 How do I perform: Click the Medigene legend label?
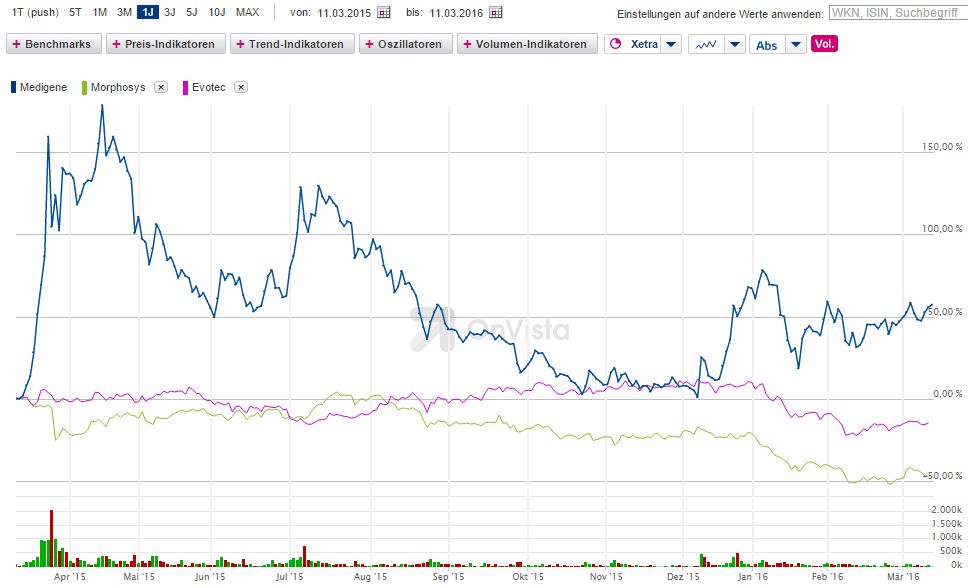point(43,87)
